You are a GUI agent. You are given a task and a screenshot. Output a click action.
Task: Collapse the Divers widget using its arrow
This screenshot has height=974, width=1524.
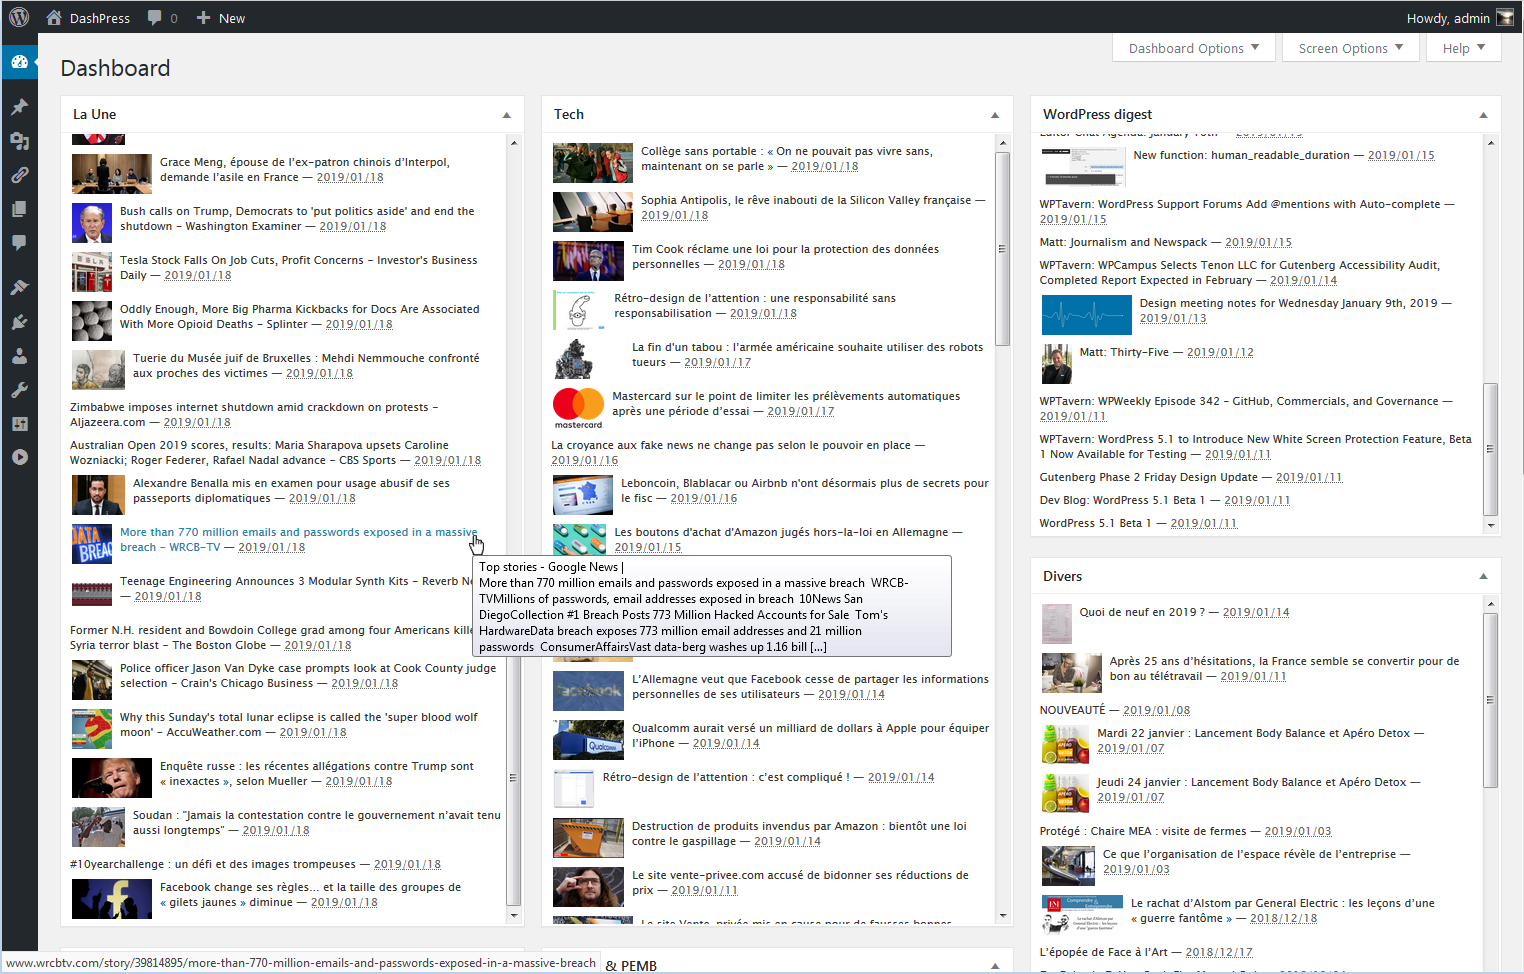click(x=1483, y=577)
